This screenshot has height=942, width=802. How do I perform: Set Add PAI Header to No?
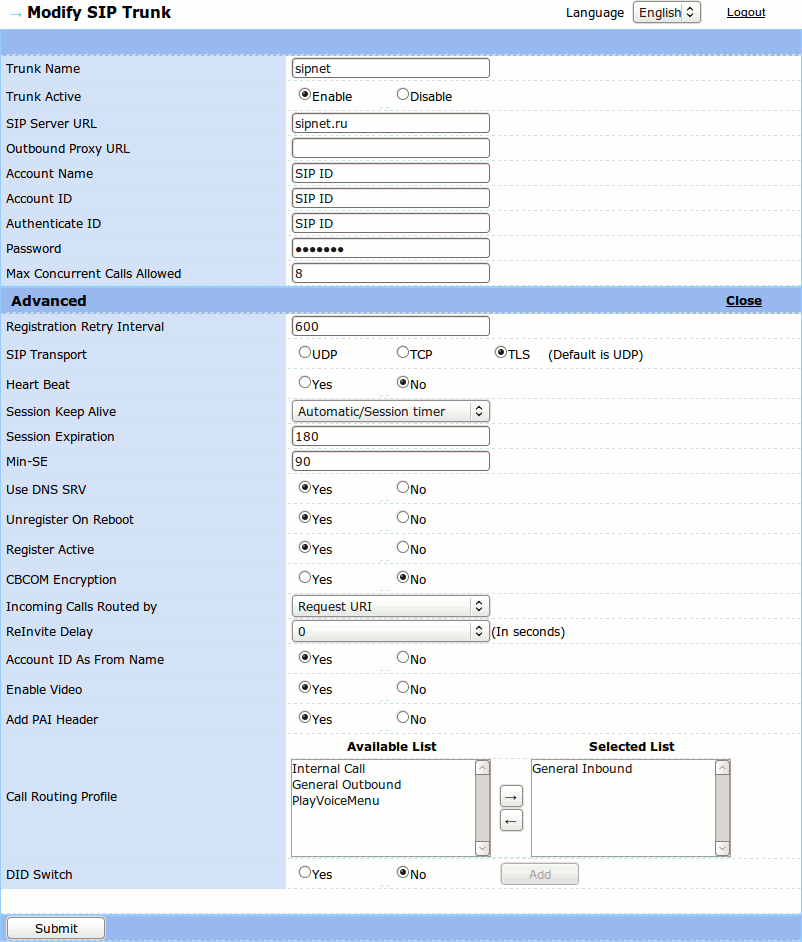(x=403, y=717)
